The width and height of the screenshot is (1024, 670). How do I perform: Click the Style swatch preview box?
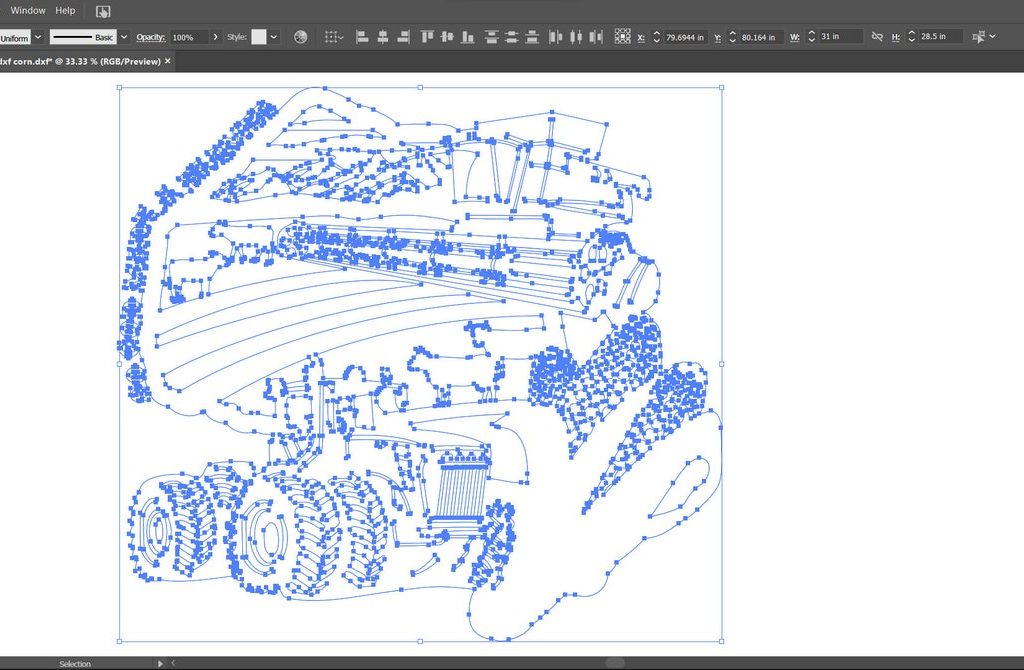259,37
